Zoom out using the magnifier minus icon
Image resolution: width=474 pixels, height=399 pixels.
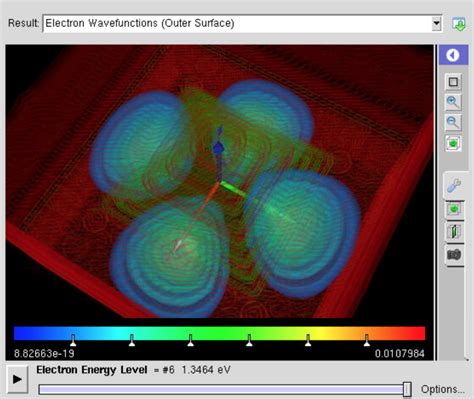(453, 122)
